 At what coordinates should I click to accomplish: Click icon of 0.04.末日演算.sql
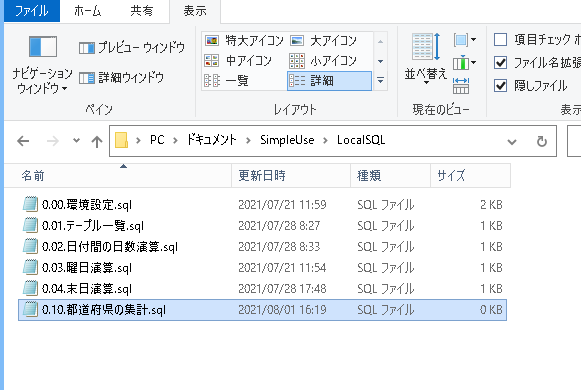tap(30, 288)
